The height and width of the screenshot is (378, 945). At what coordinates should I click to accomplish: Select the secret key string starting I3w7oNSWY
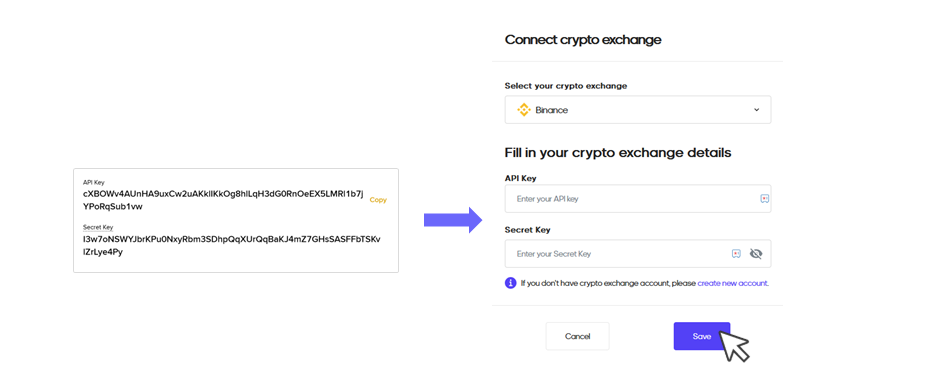click(232, 246)
